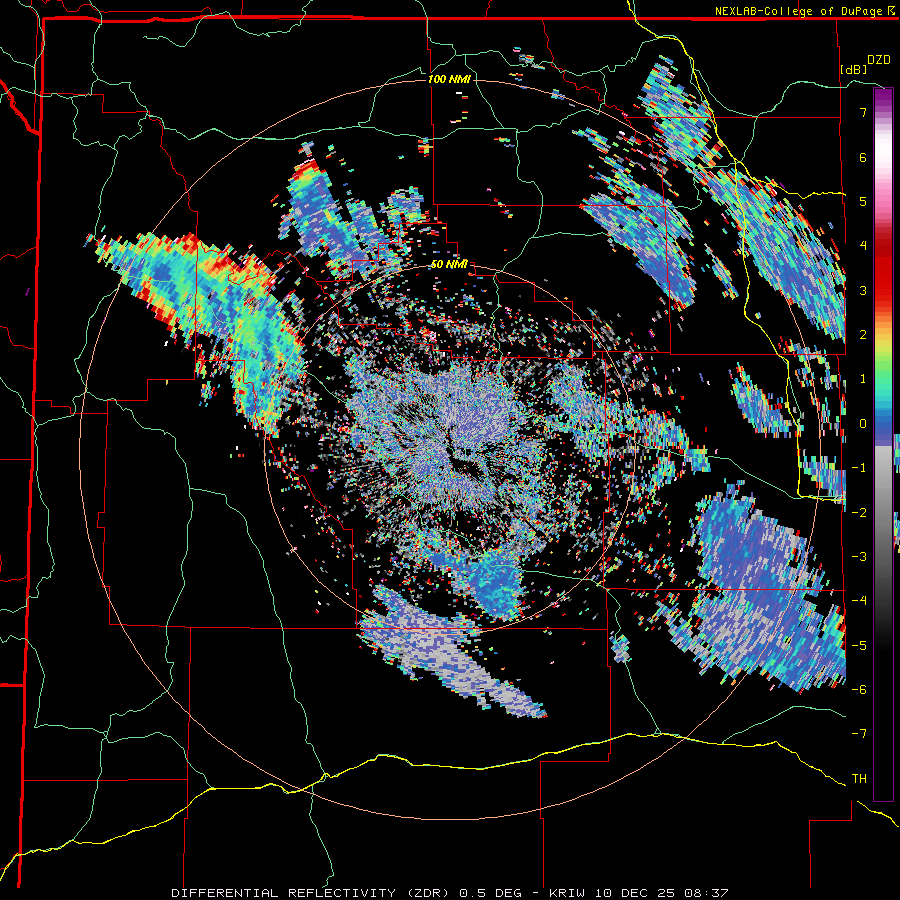Click the -1 value on the color scale
Image resolution: width=900 pixels, height=900 pixels.
[x=859, y=468]
